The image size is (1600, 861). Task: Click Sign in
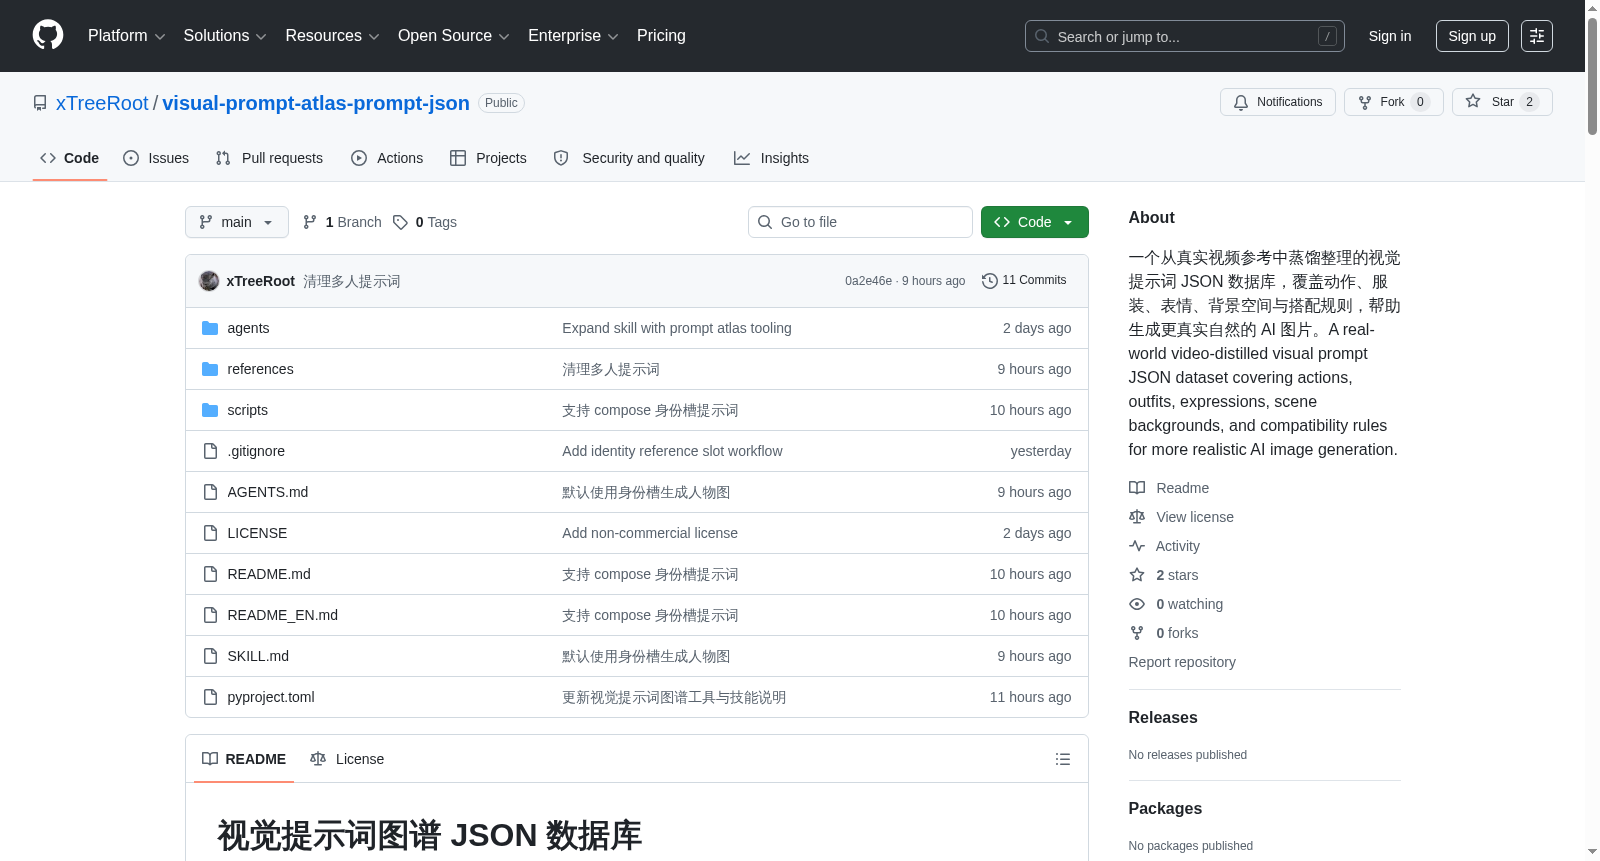(x=1390, y=36)
